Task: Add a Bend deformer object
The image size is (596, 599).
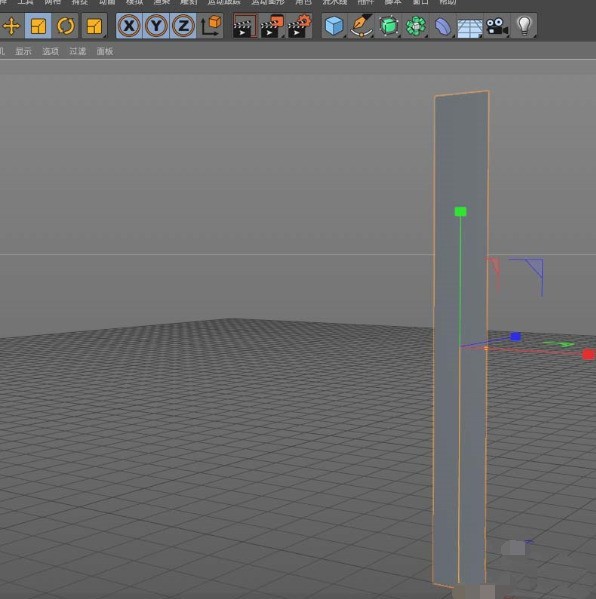Action: [x=443, y=26]
